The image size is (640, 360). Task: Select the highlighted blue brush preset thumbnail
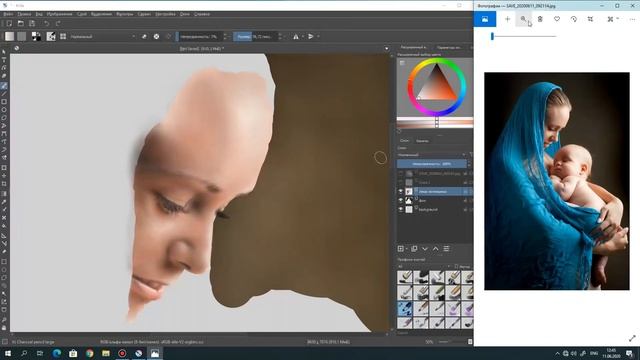click(405, 309)
